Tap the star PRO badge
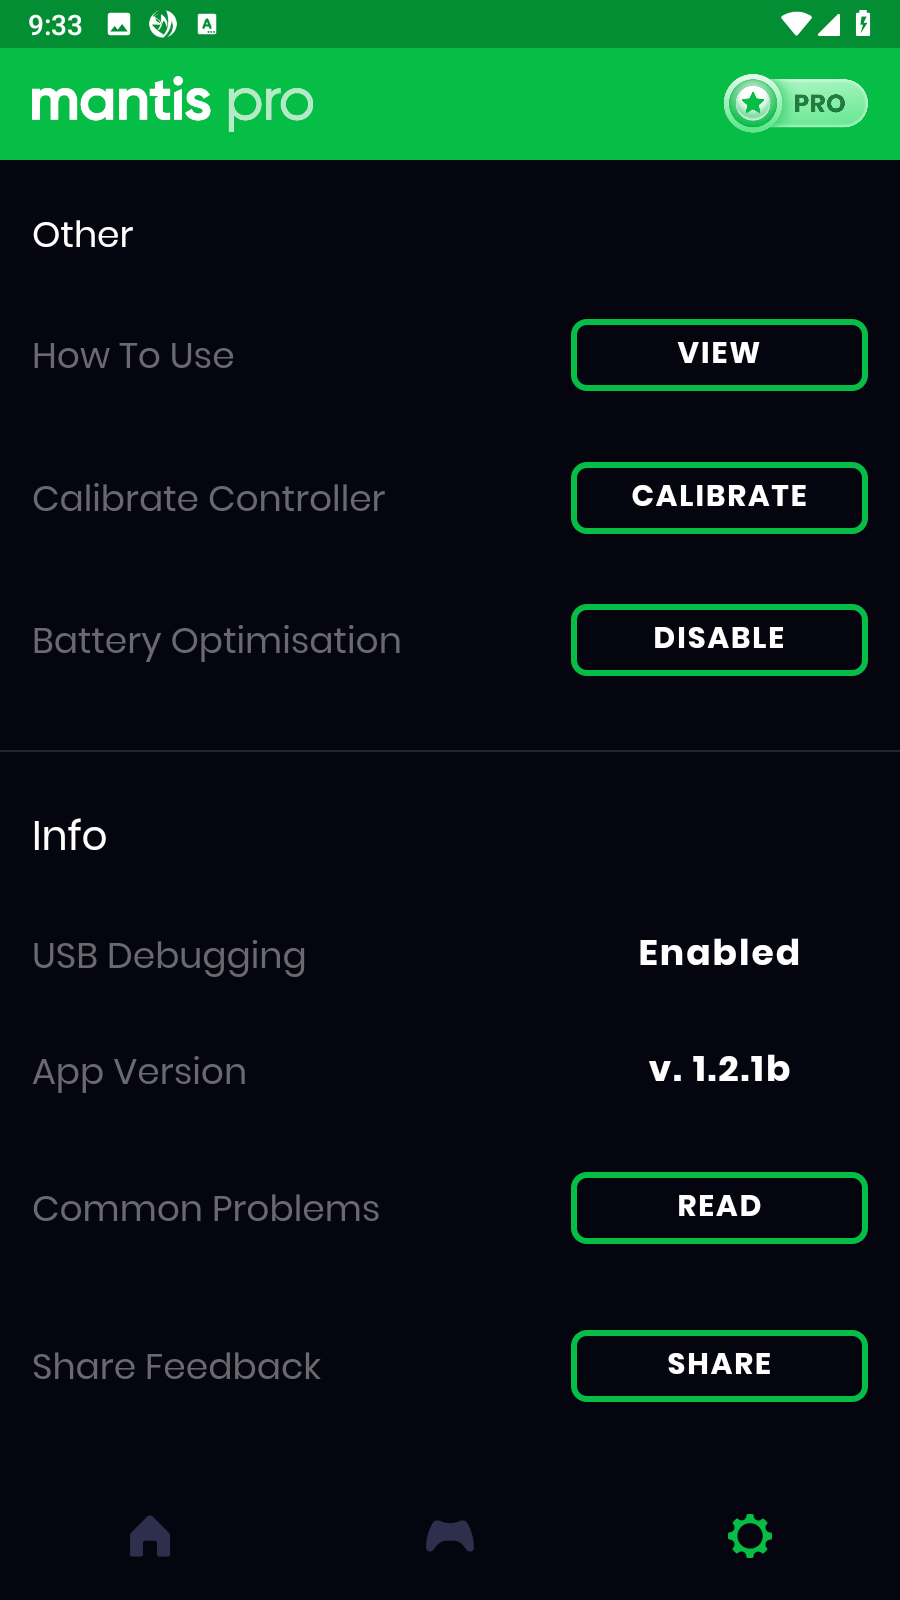Viewport: 900px width, 1600px height. tap(795, 103)
